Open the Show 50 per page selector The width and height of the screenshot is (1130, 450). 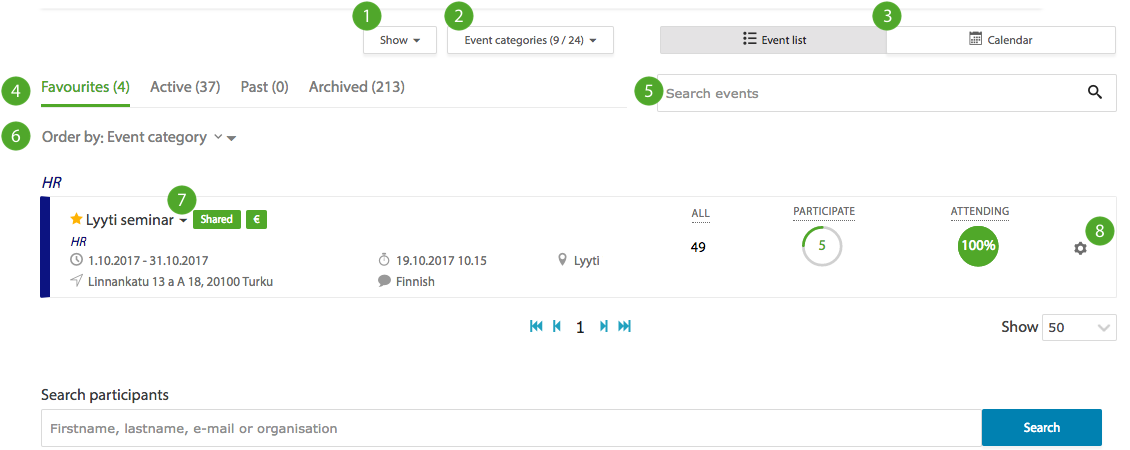click(1080, 327)
